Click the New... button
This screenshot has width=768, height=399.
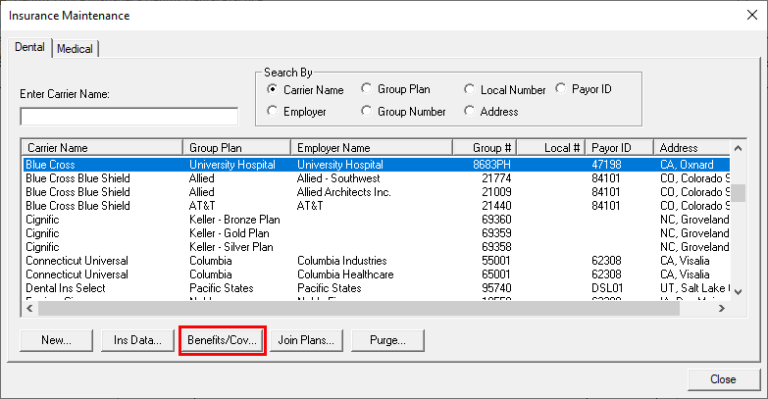tap(56, 340)
